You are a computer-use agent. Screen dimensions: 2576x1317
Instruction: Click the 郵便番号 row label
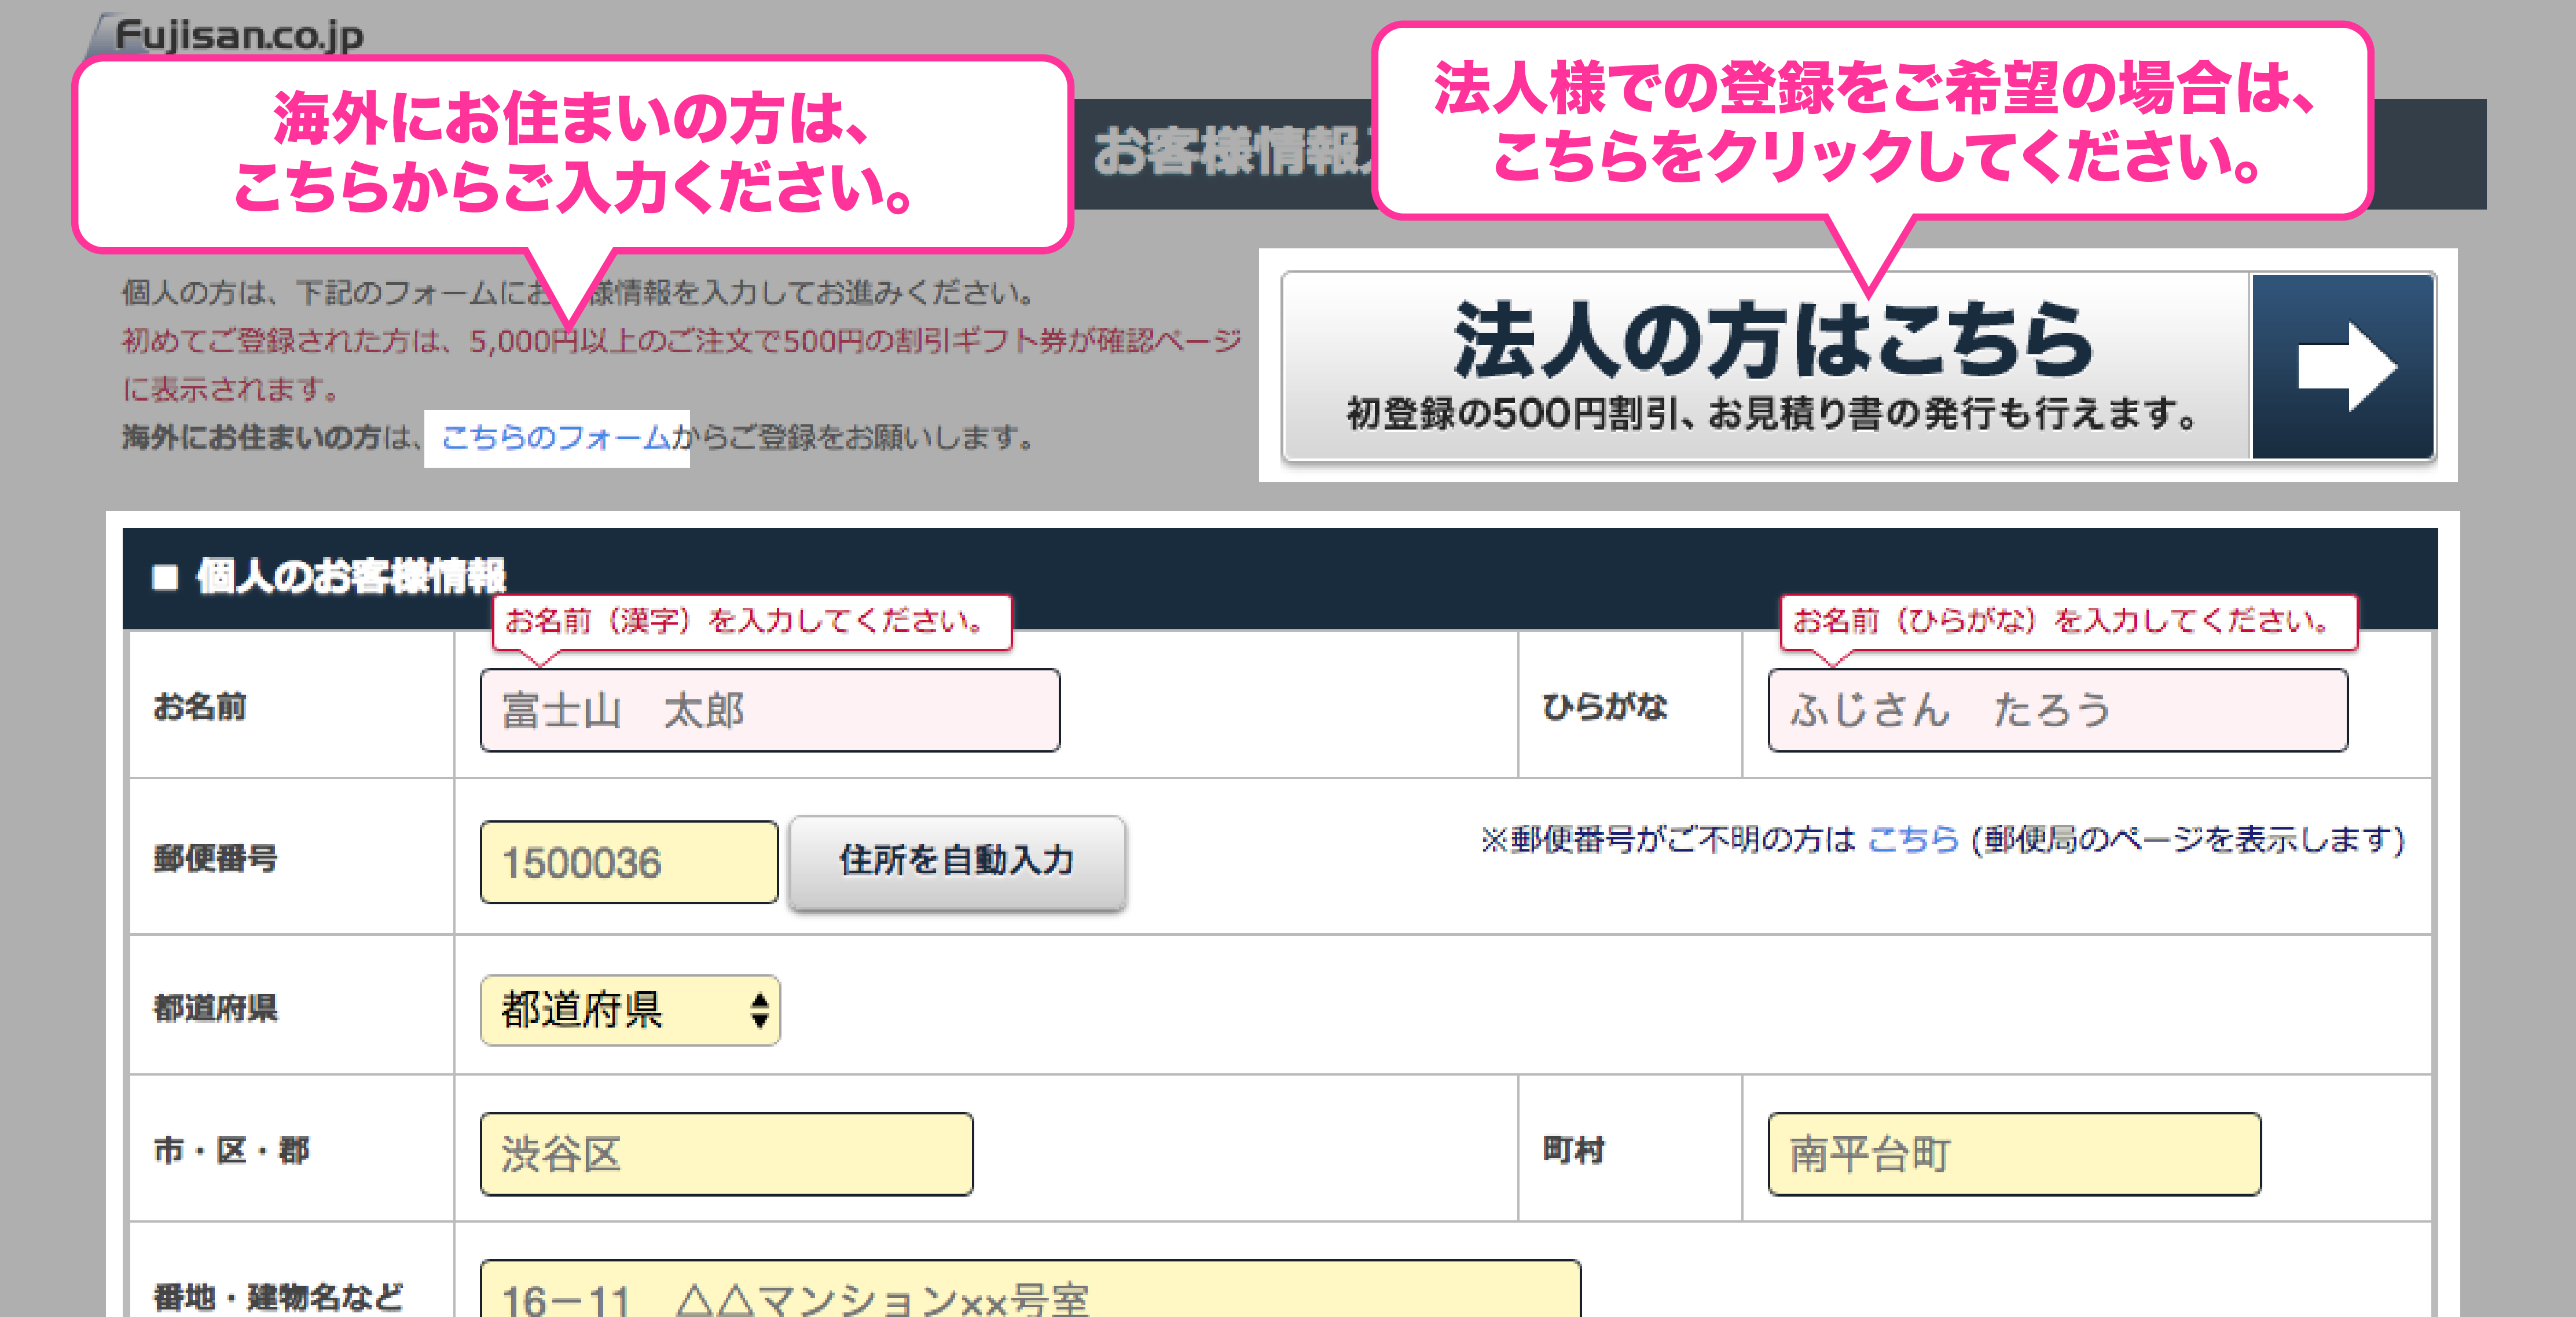[x=215, y=858]
